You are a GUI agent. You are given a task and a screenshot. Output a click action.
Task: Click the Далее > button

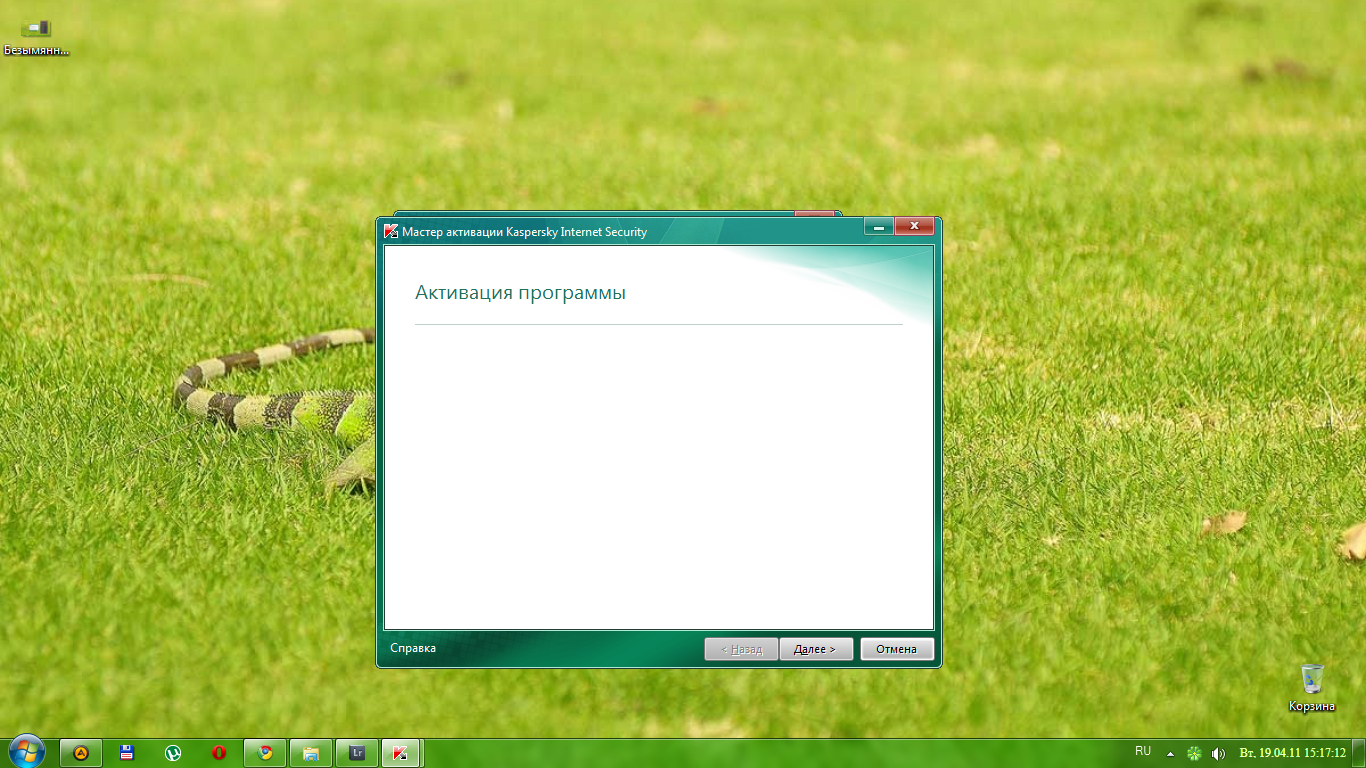click(x=815, y=649)
